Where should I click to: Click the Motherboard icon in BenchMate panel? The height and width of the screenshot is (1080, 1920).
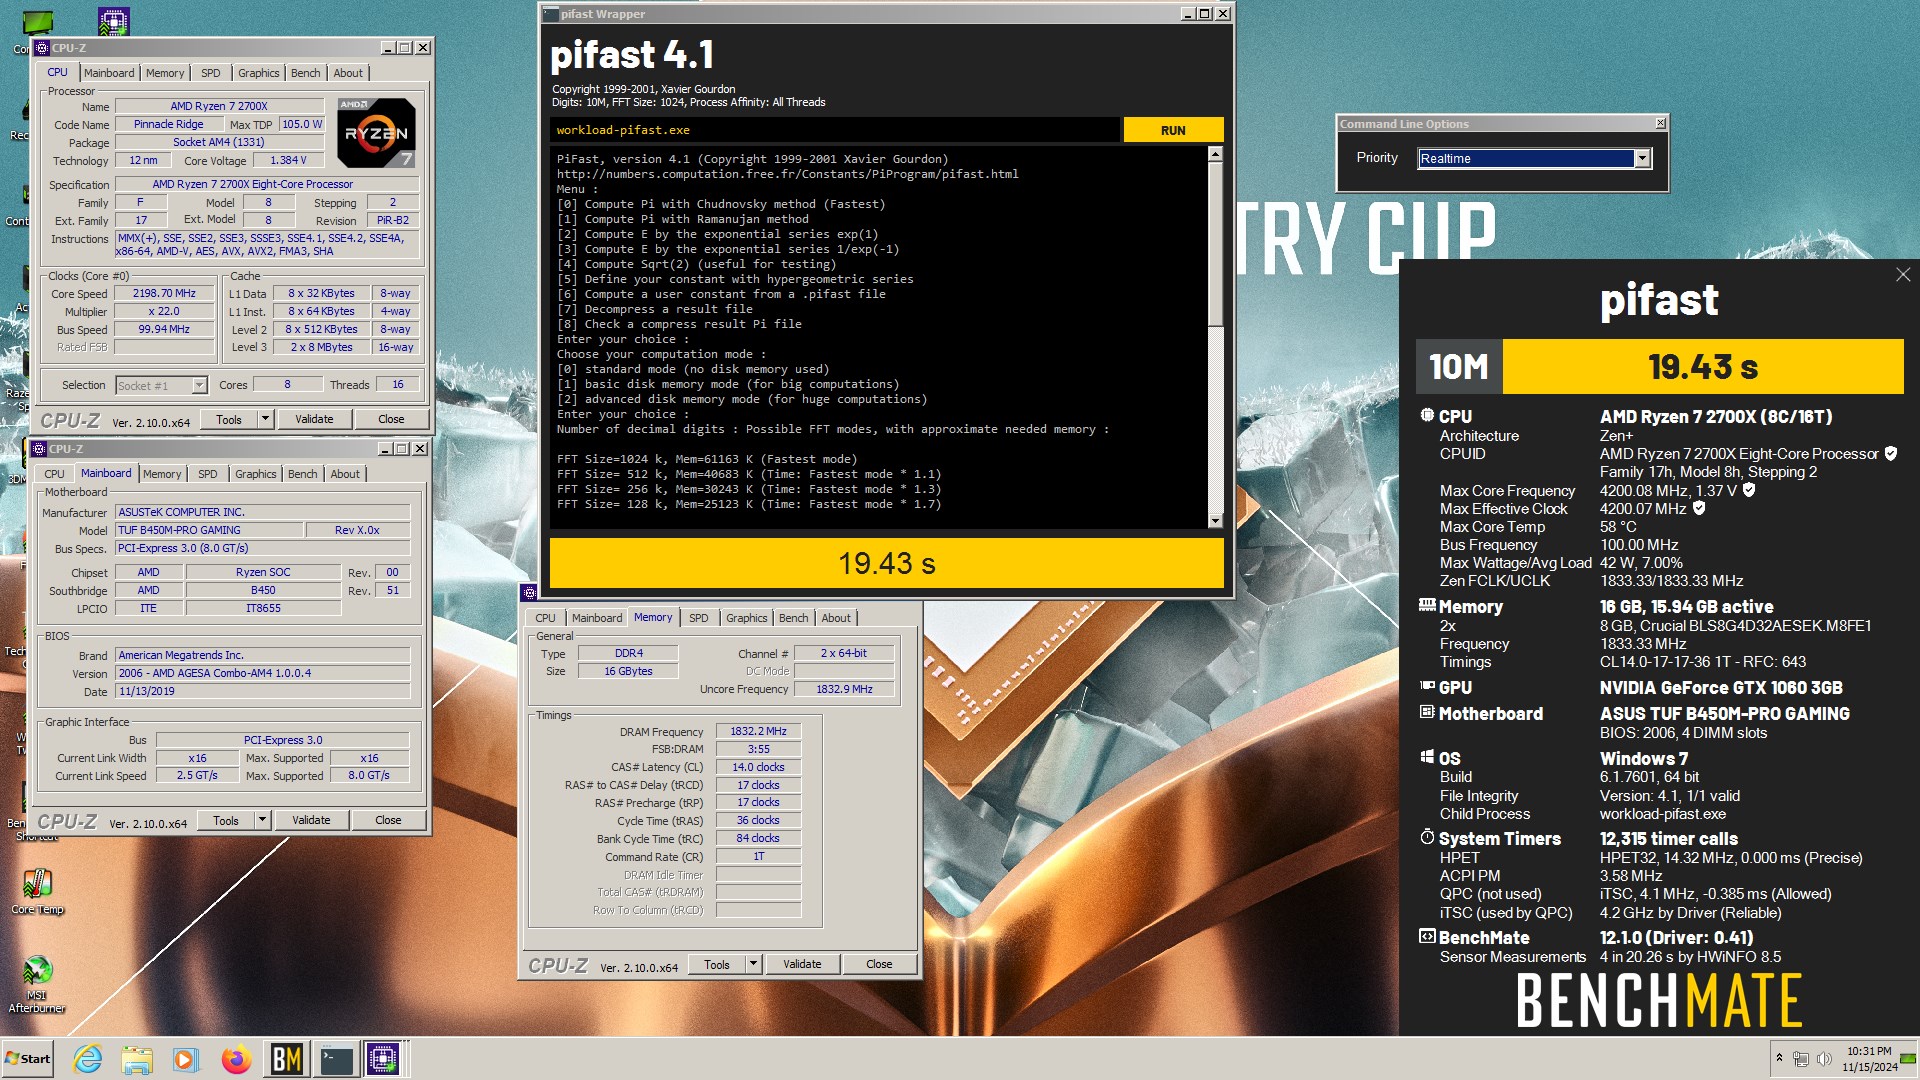point(1427,712)
